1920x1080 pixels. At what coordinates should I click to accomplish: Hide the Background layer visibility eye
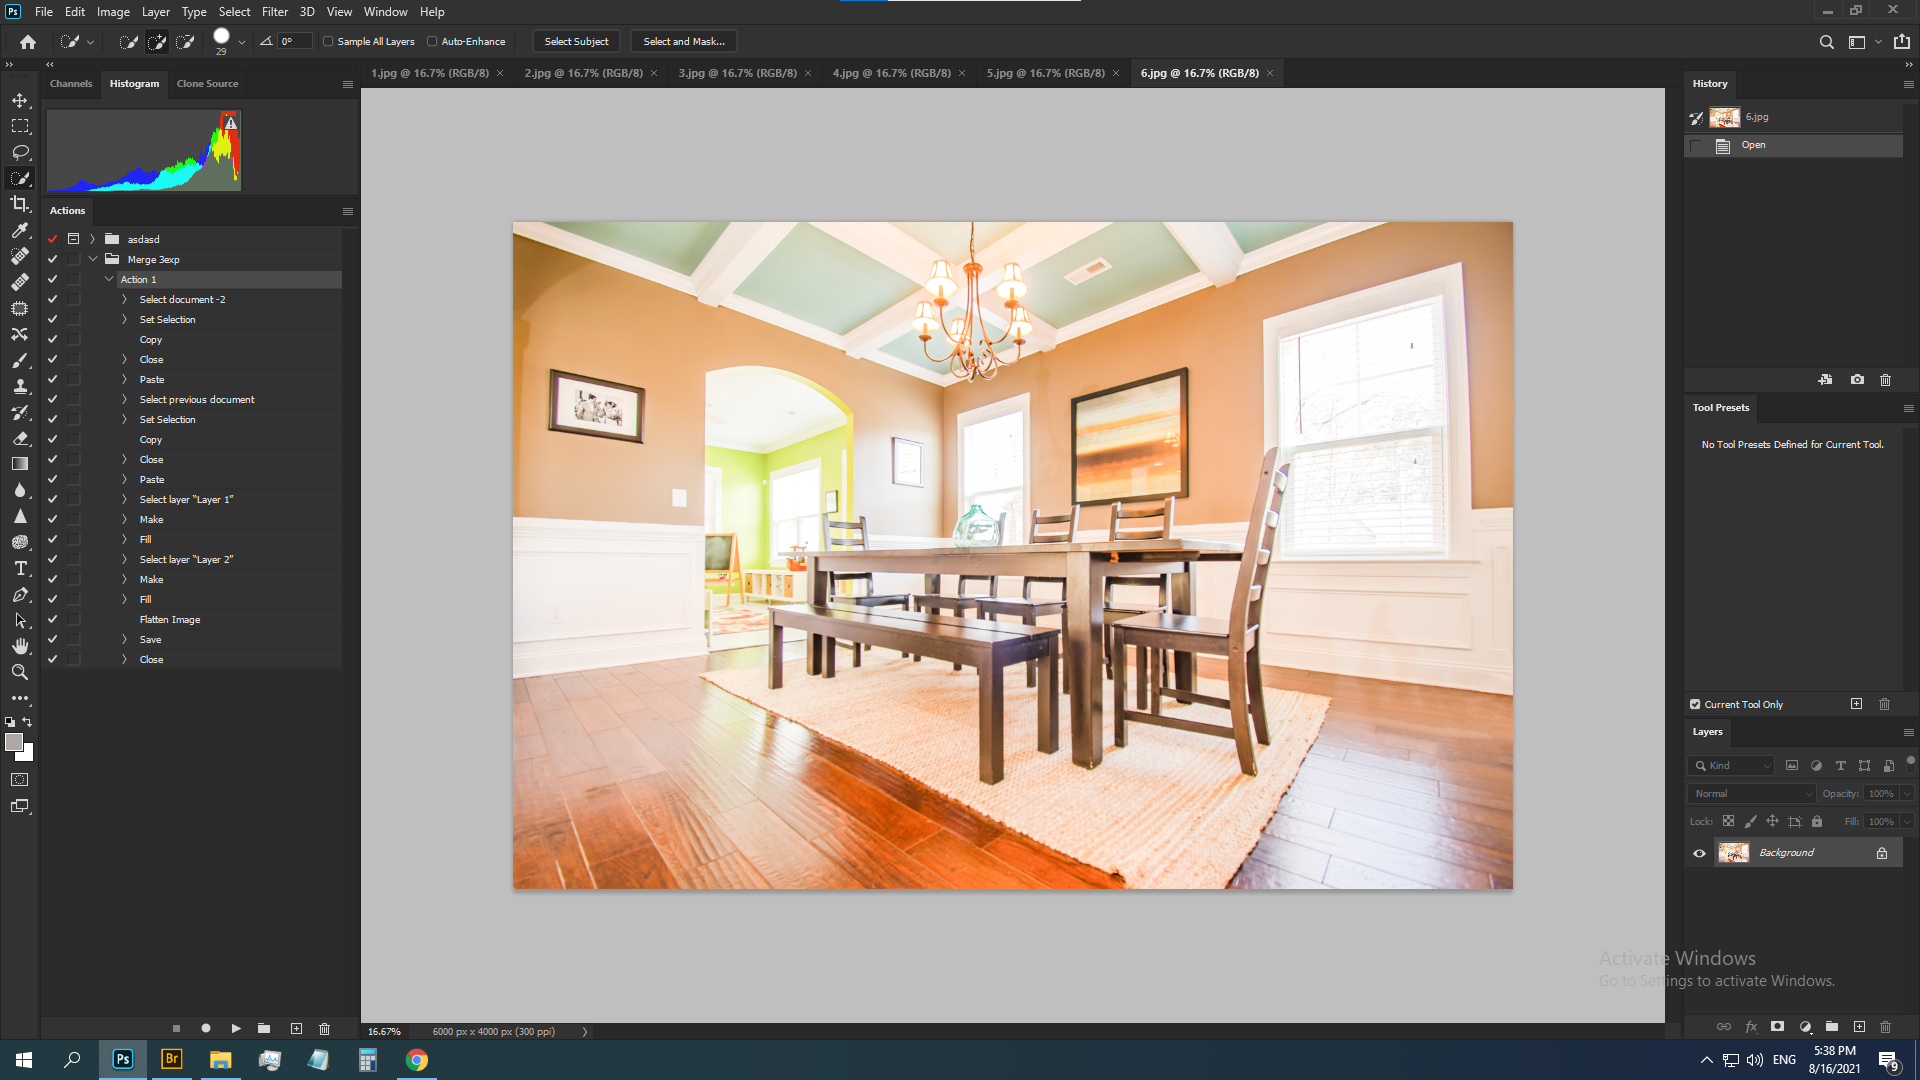[1699, 853]
